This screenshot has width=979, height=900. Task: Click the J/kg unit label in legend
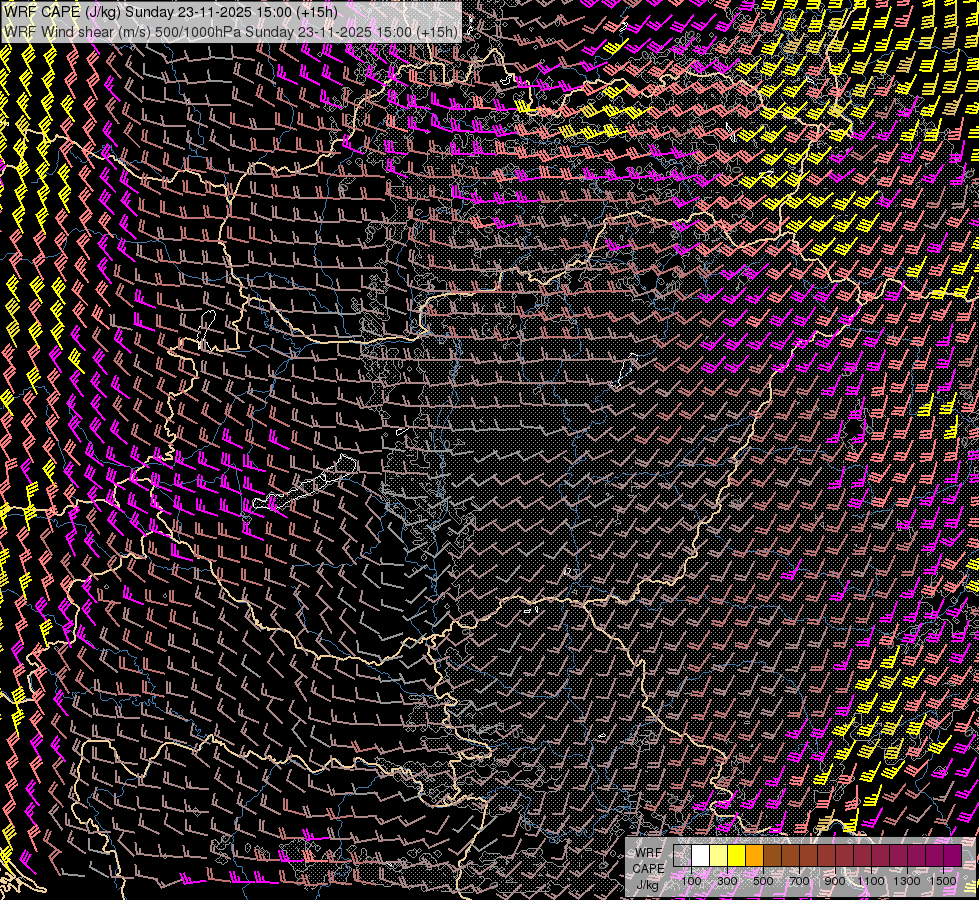coord(647,884)
